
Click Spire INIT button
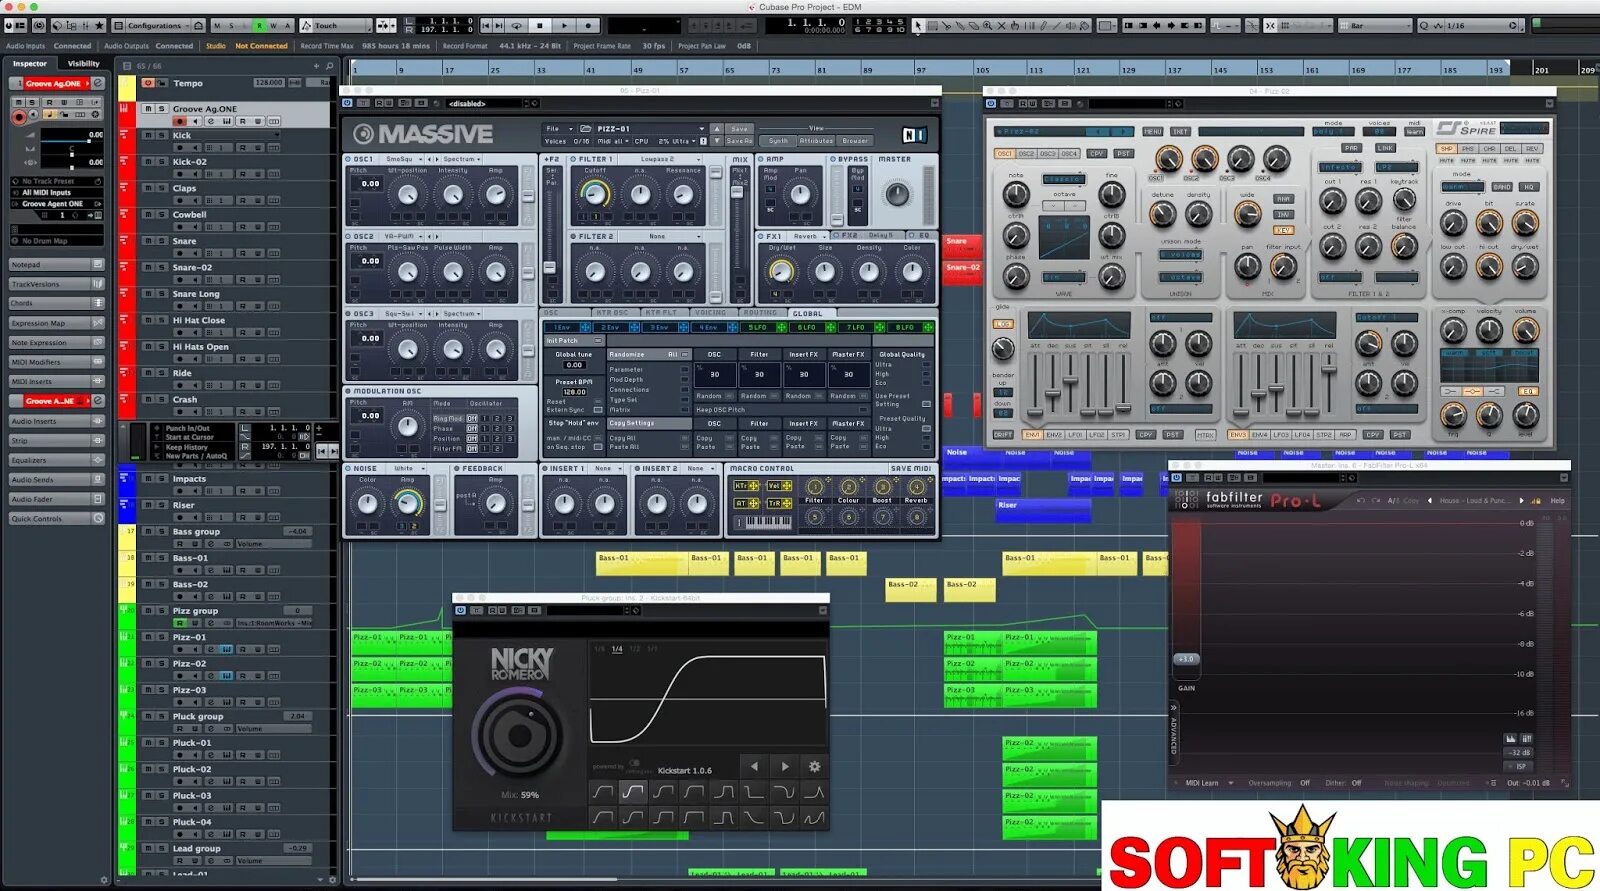(x=1180, y=131)
